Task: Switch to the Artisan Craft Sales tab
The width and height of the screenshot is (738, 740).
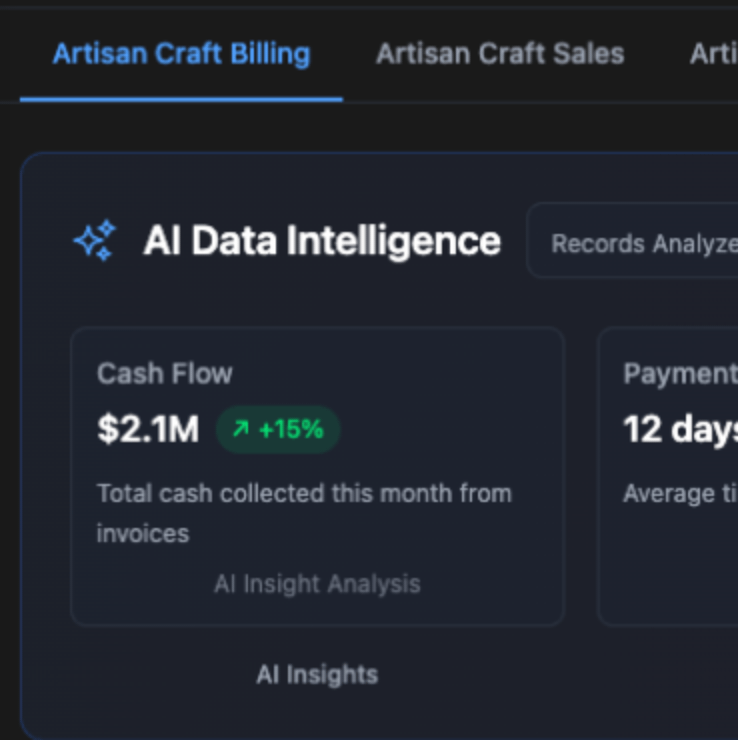Action: (499, 54)
